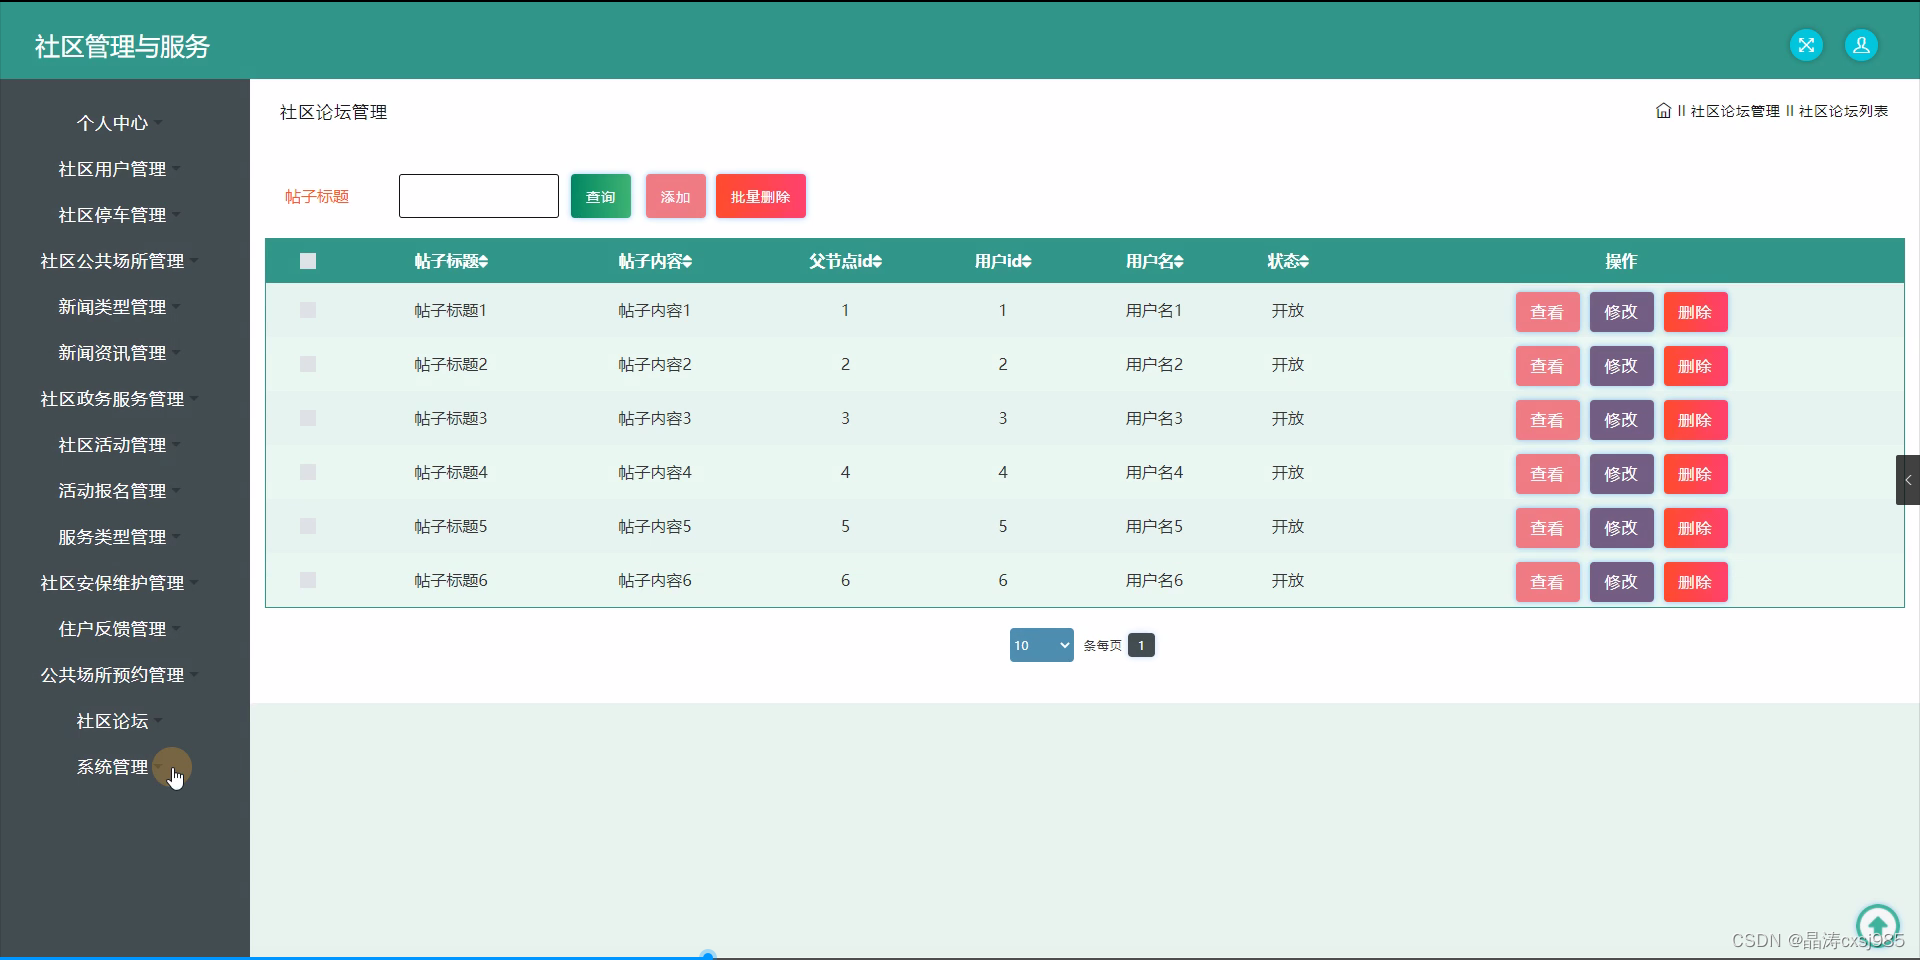Sort by 状态 column
1920x960 pixels.
click(1288, 261)
